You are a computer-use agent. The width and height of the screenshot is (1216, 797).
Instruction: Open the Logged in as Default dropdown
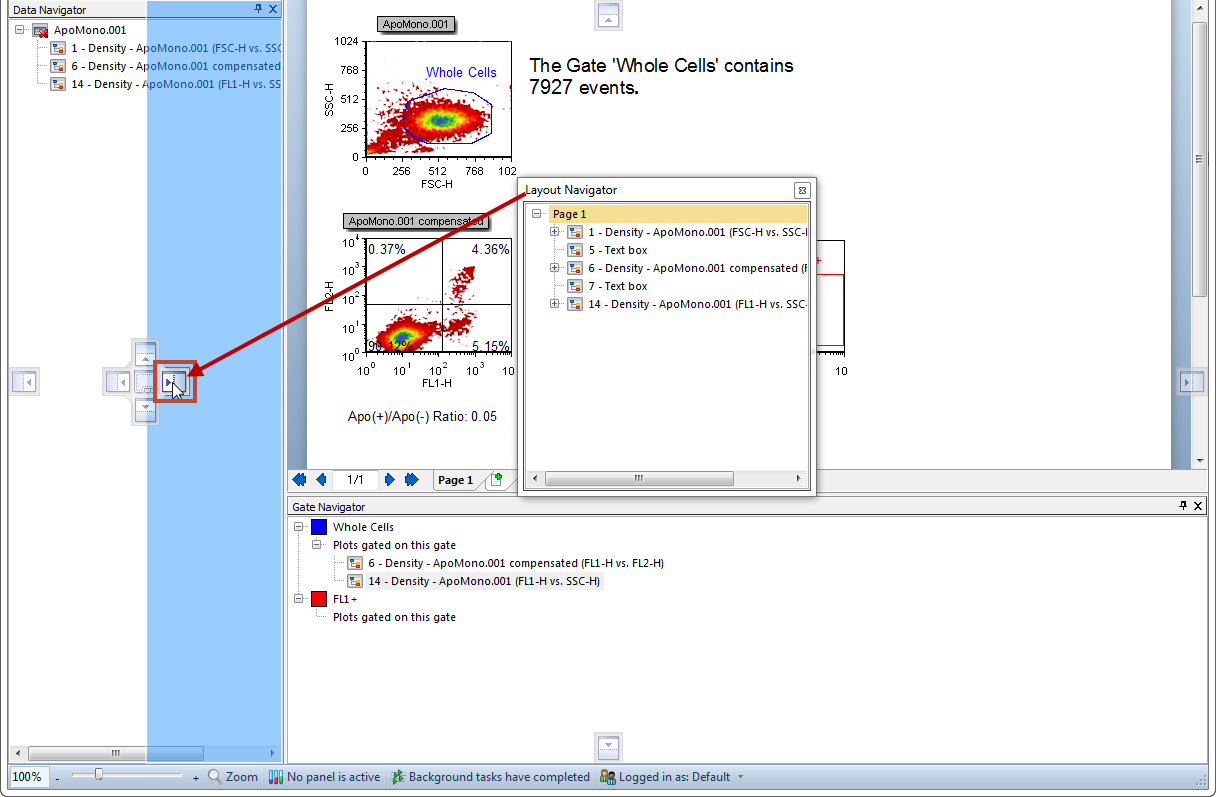(x=740, y=777)
